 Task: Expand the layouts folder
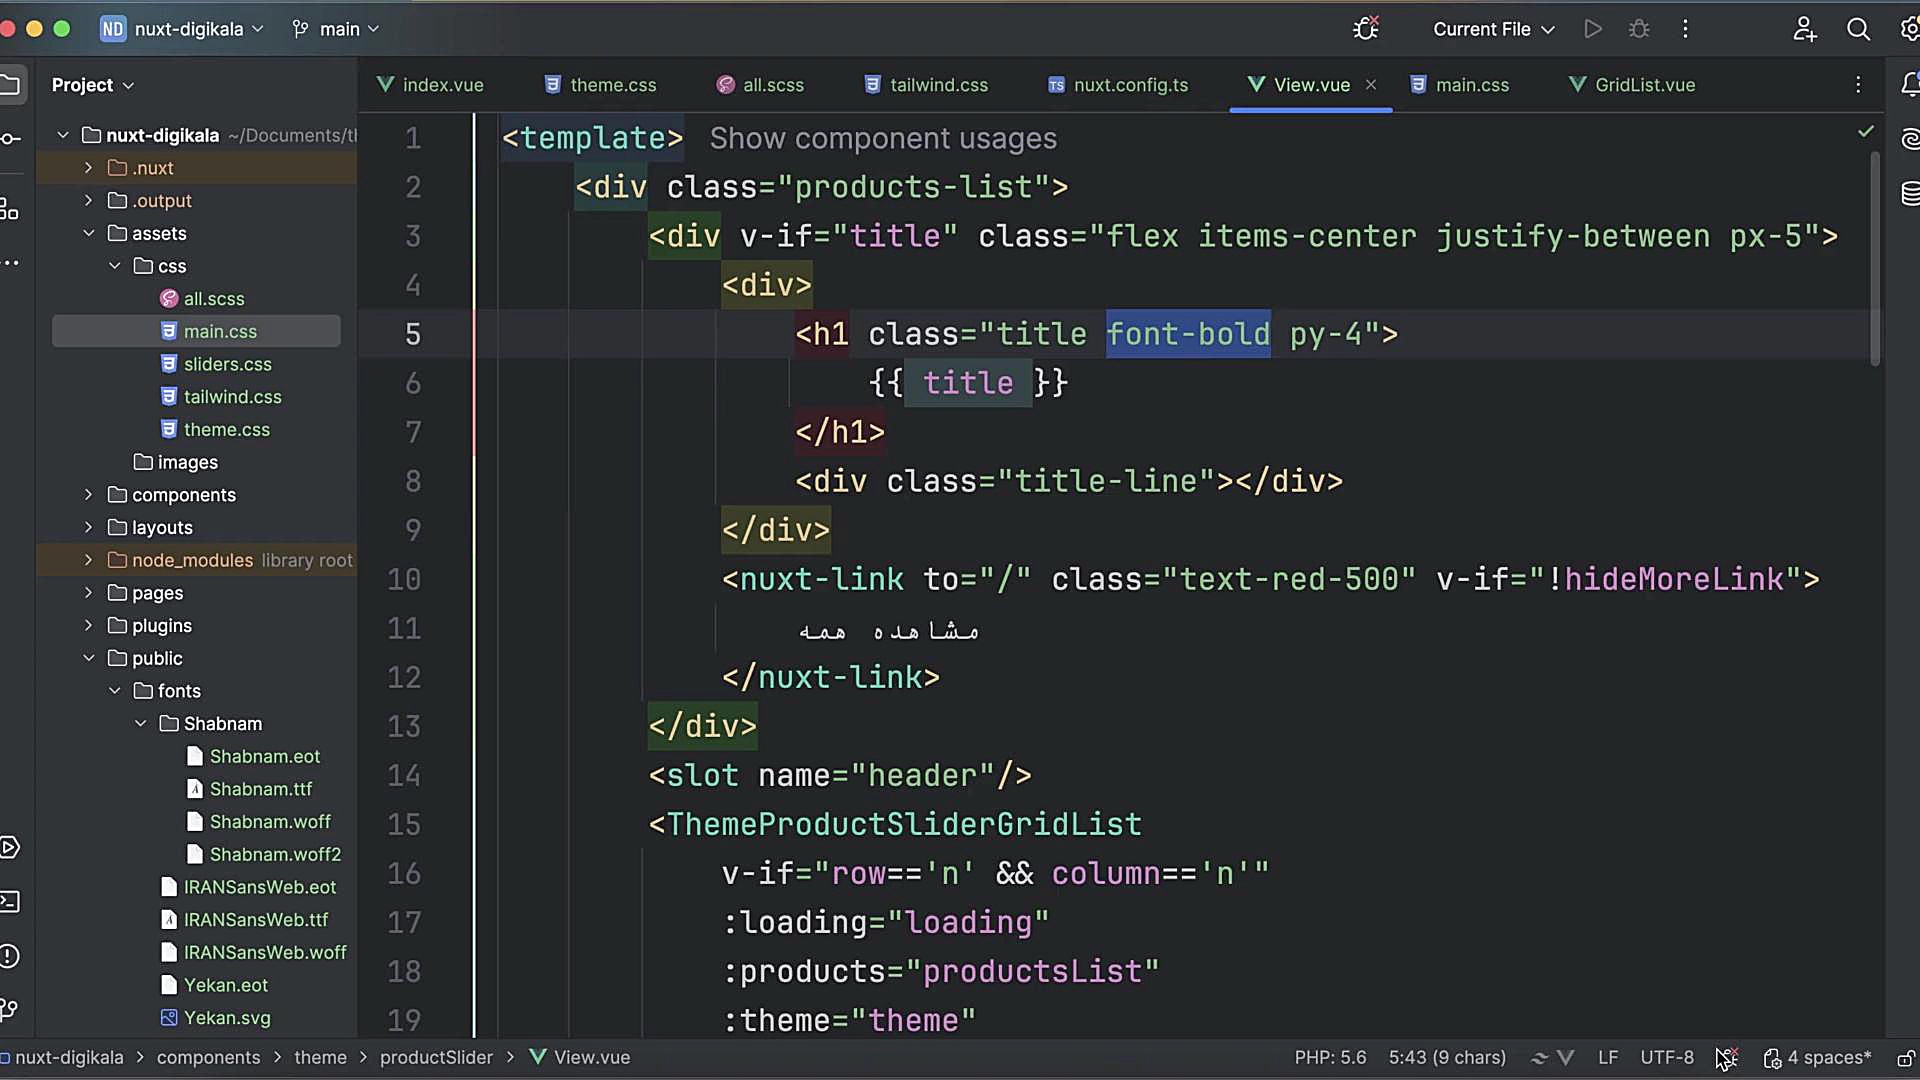tap(88, 528)
